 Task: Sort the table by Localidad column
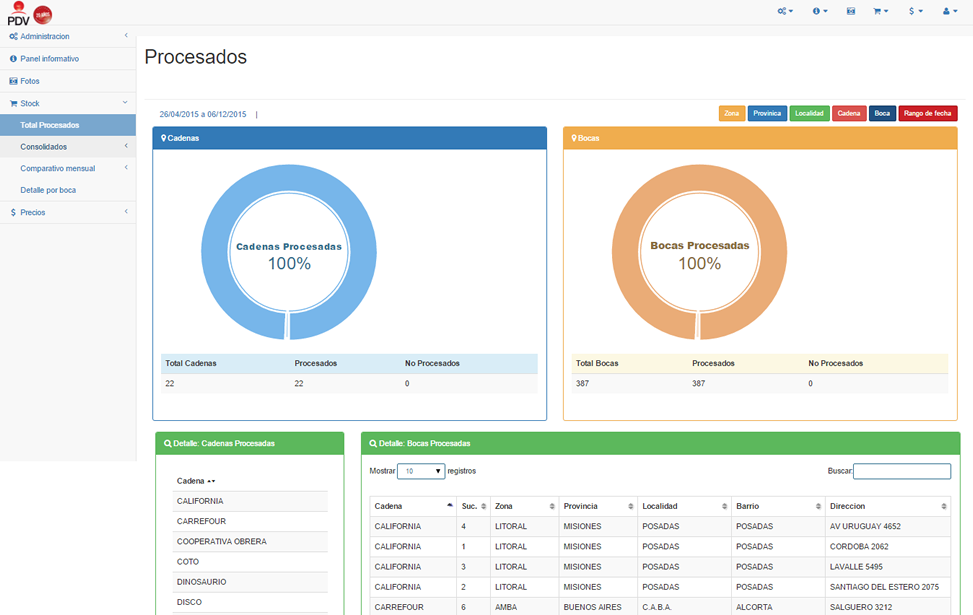684,506
